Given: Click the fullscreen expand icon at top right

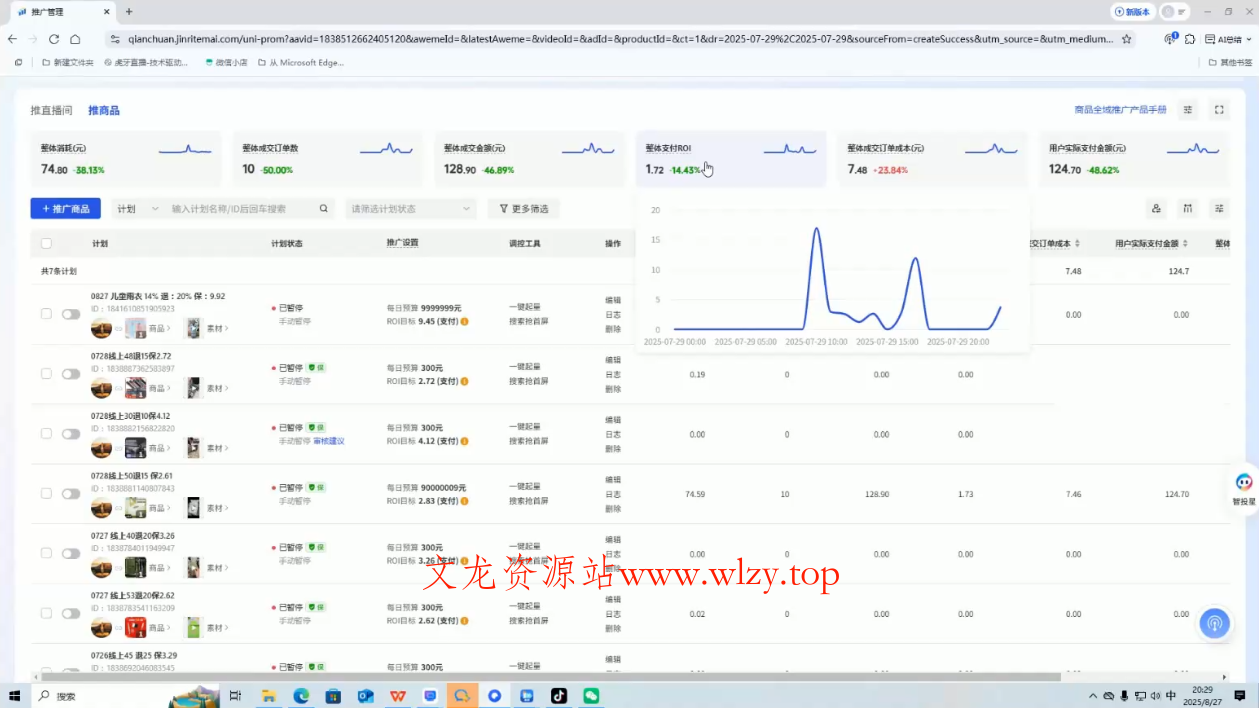Looking at the screenshot, I should (1219, 110).
